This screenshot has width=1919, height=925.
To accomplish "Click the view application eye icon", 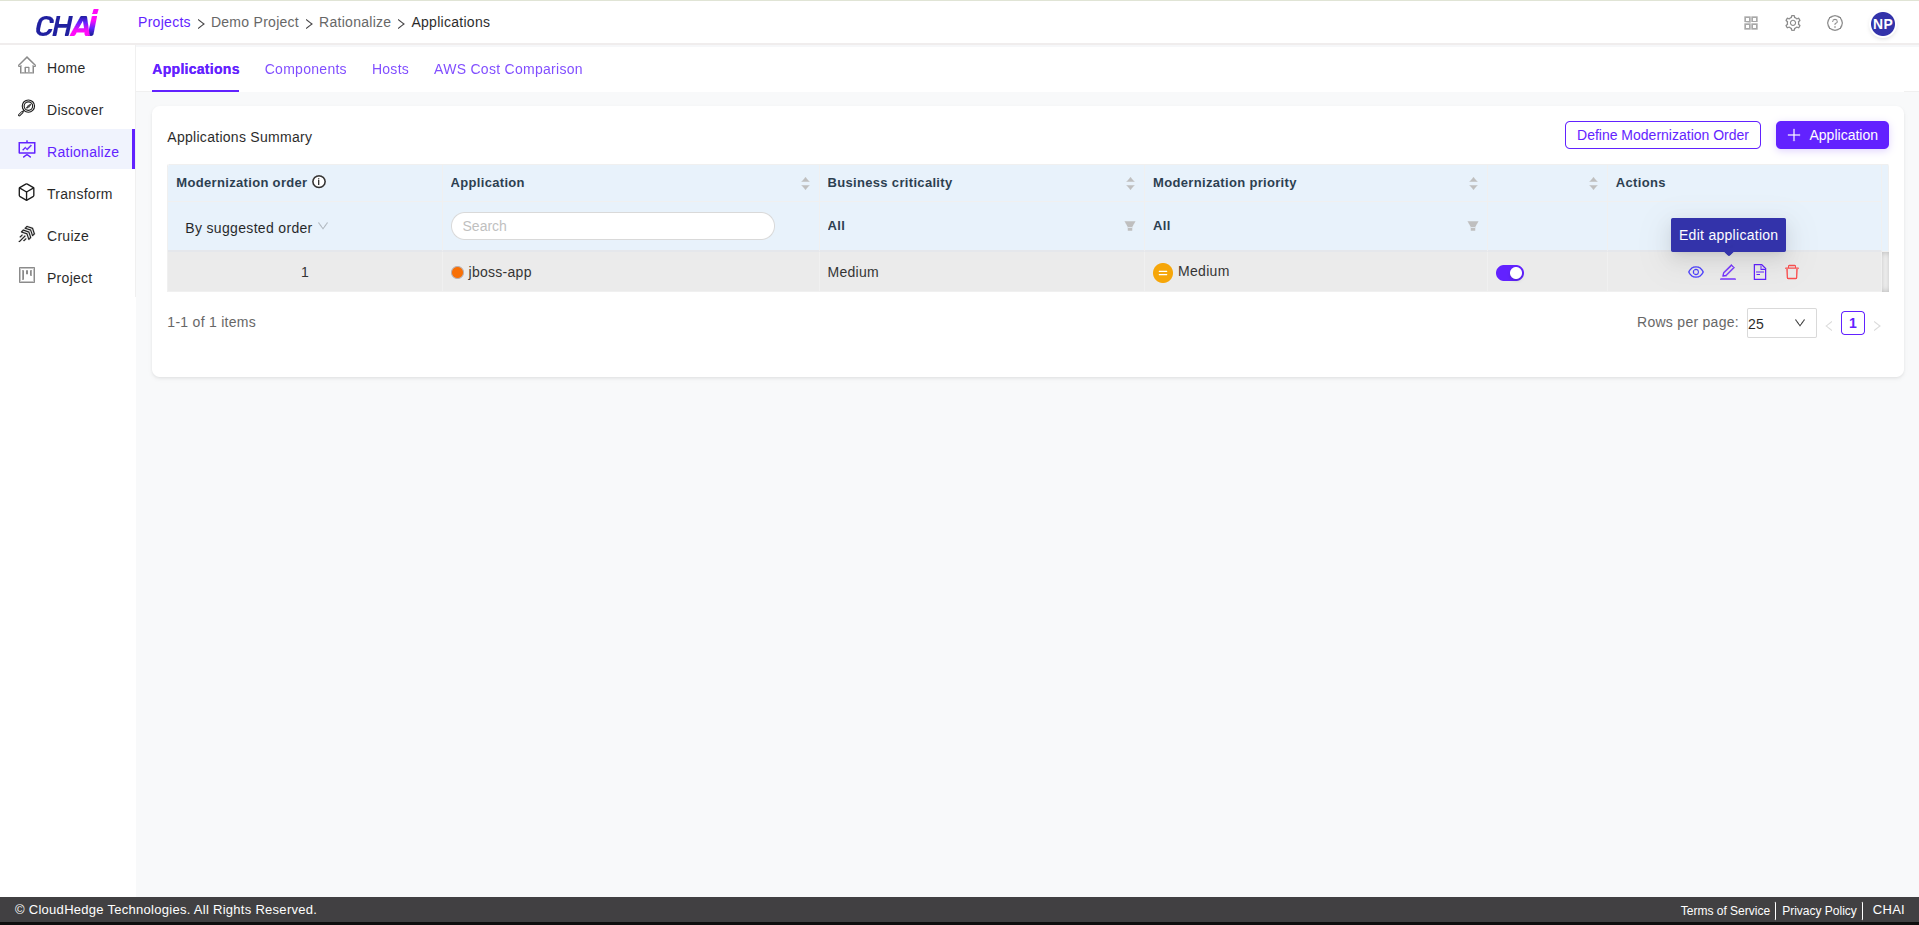I will click(x=1695, y=272).
